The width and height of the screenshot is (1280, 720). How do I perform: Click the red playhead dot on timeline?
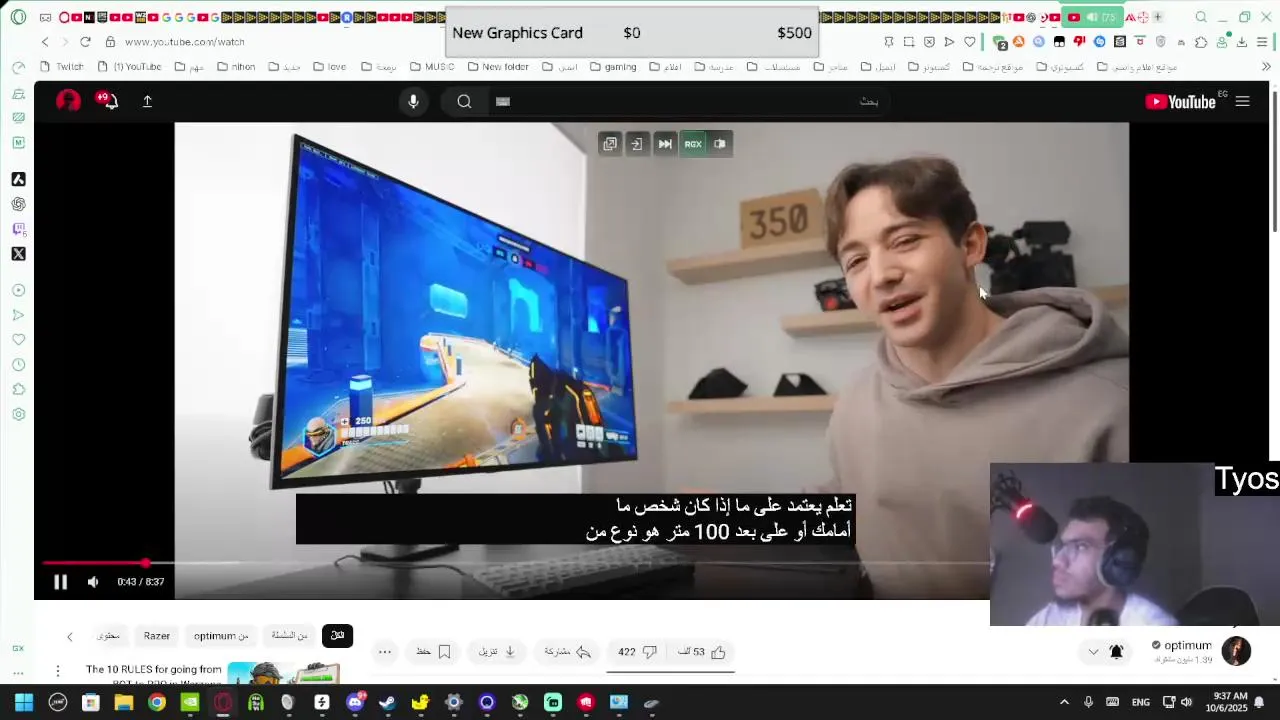(146, 564)
